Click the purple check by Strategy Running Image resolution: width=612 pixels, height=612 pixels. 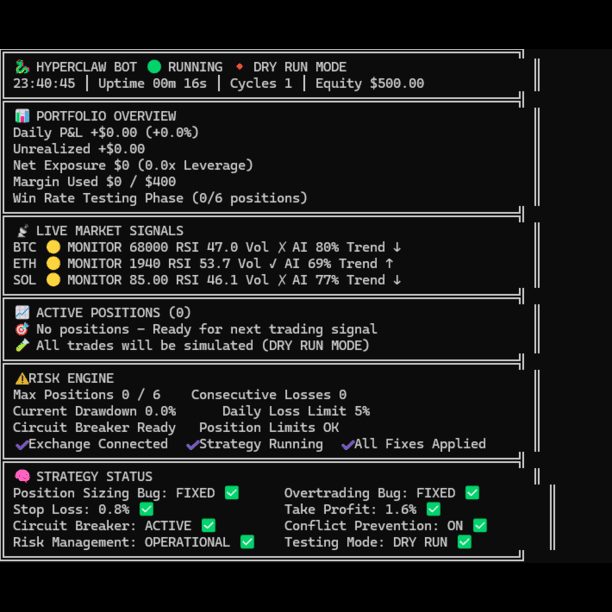193,444
